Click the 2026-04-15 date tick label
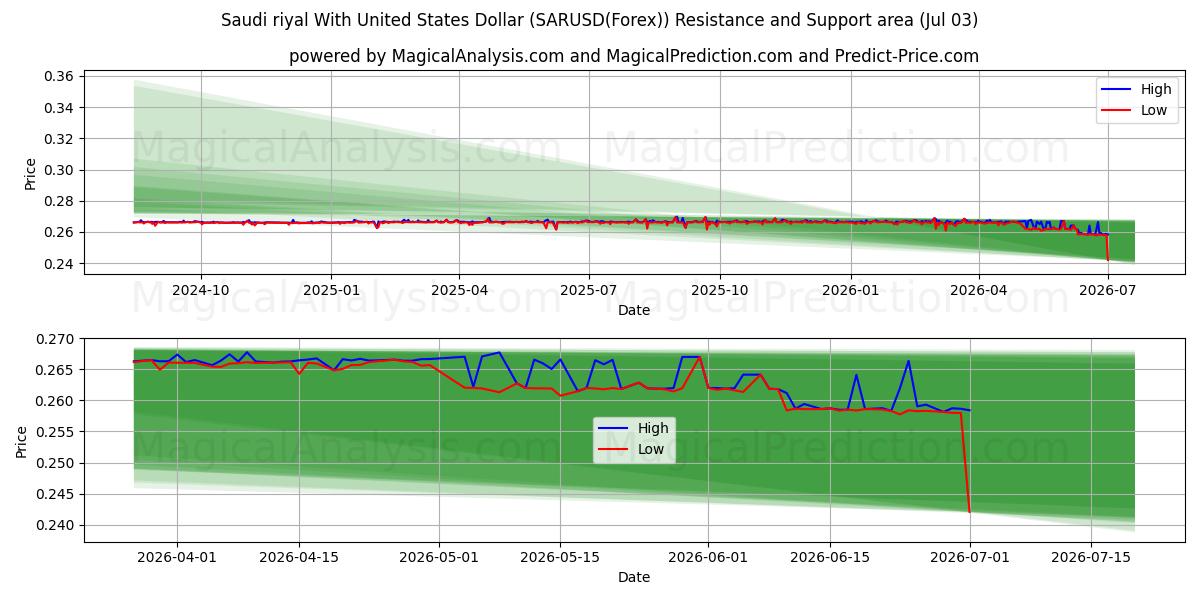1200x600 pixels. tap(299, 558)
